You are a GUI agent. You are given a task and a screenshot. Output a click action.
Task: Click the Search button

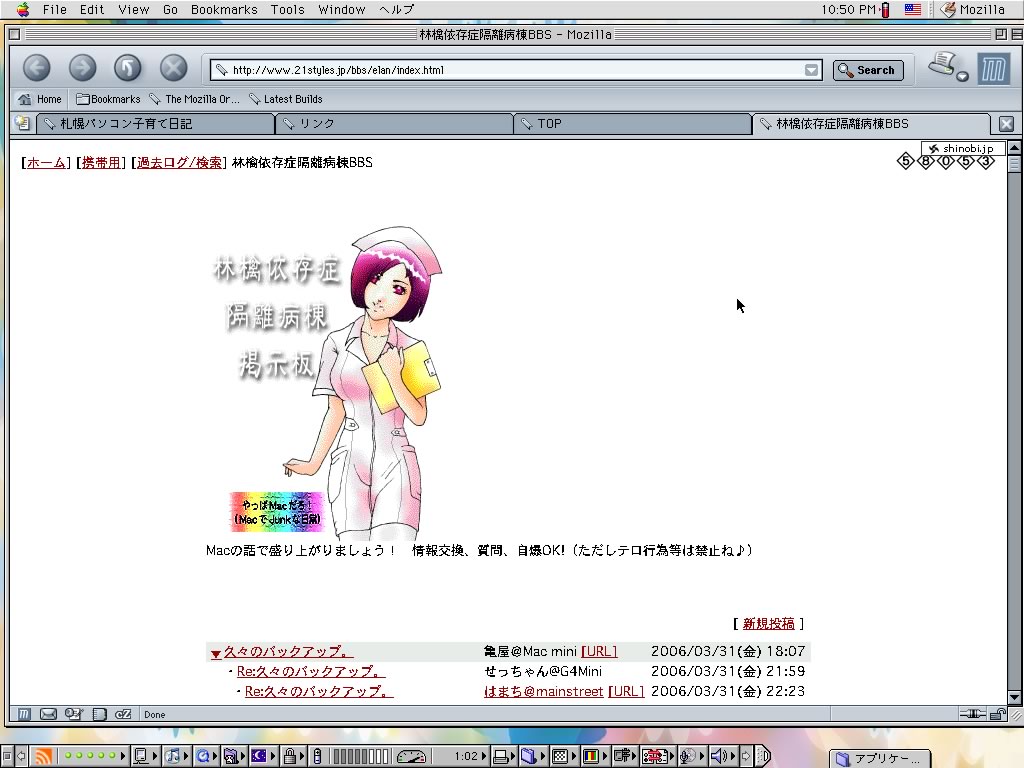(x=867, y=70)
